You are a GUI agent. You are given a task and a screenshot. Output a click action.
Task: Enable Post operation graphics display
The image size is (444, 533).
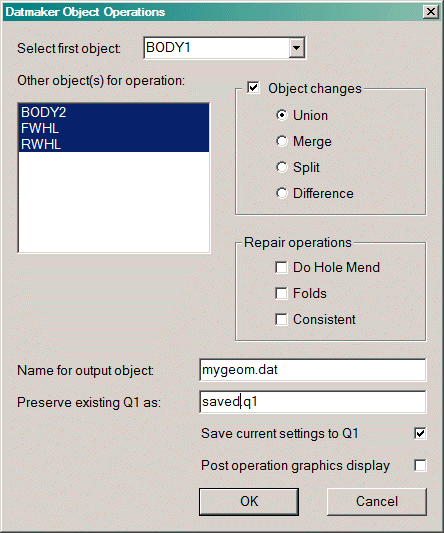click(420, 465)
